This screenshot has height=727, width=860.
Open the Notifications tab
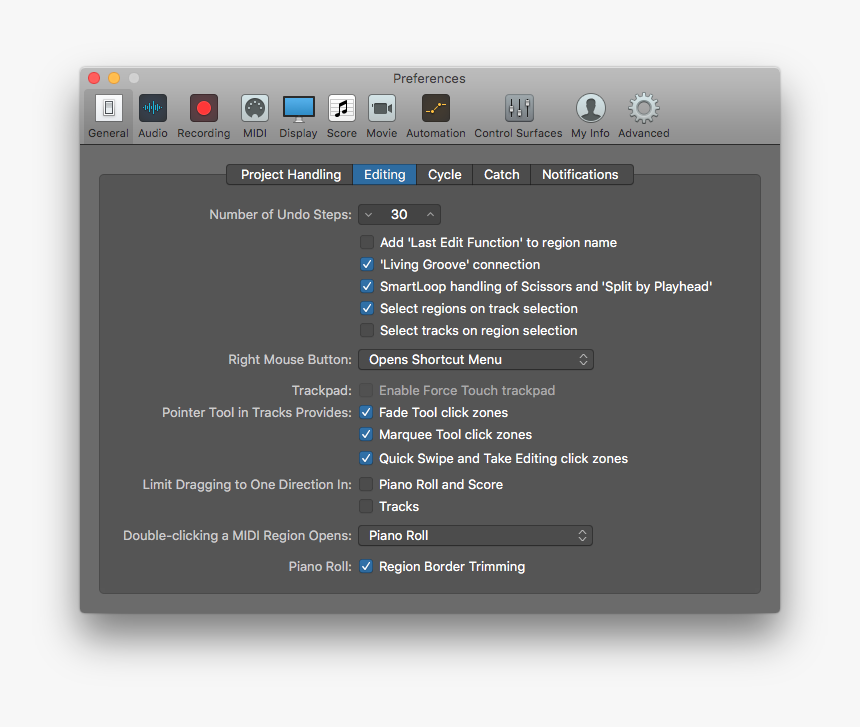tap(581, 174)
